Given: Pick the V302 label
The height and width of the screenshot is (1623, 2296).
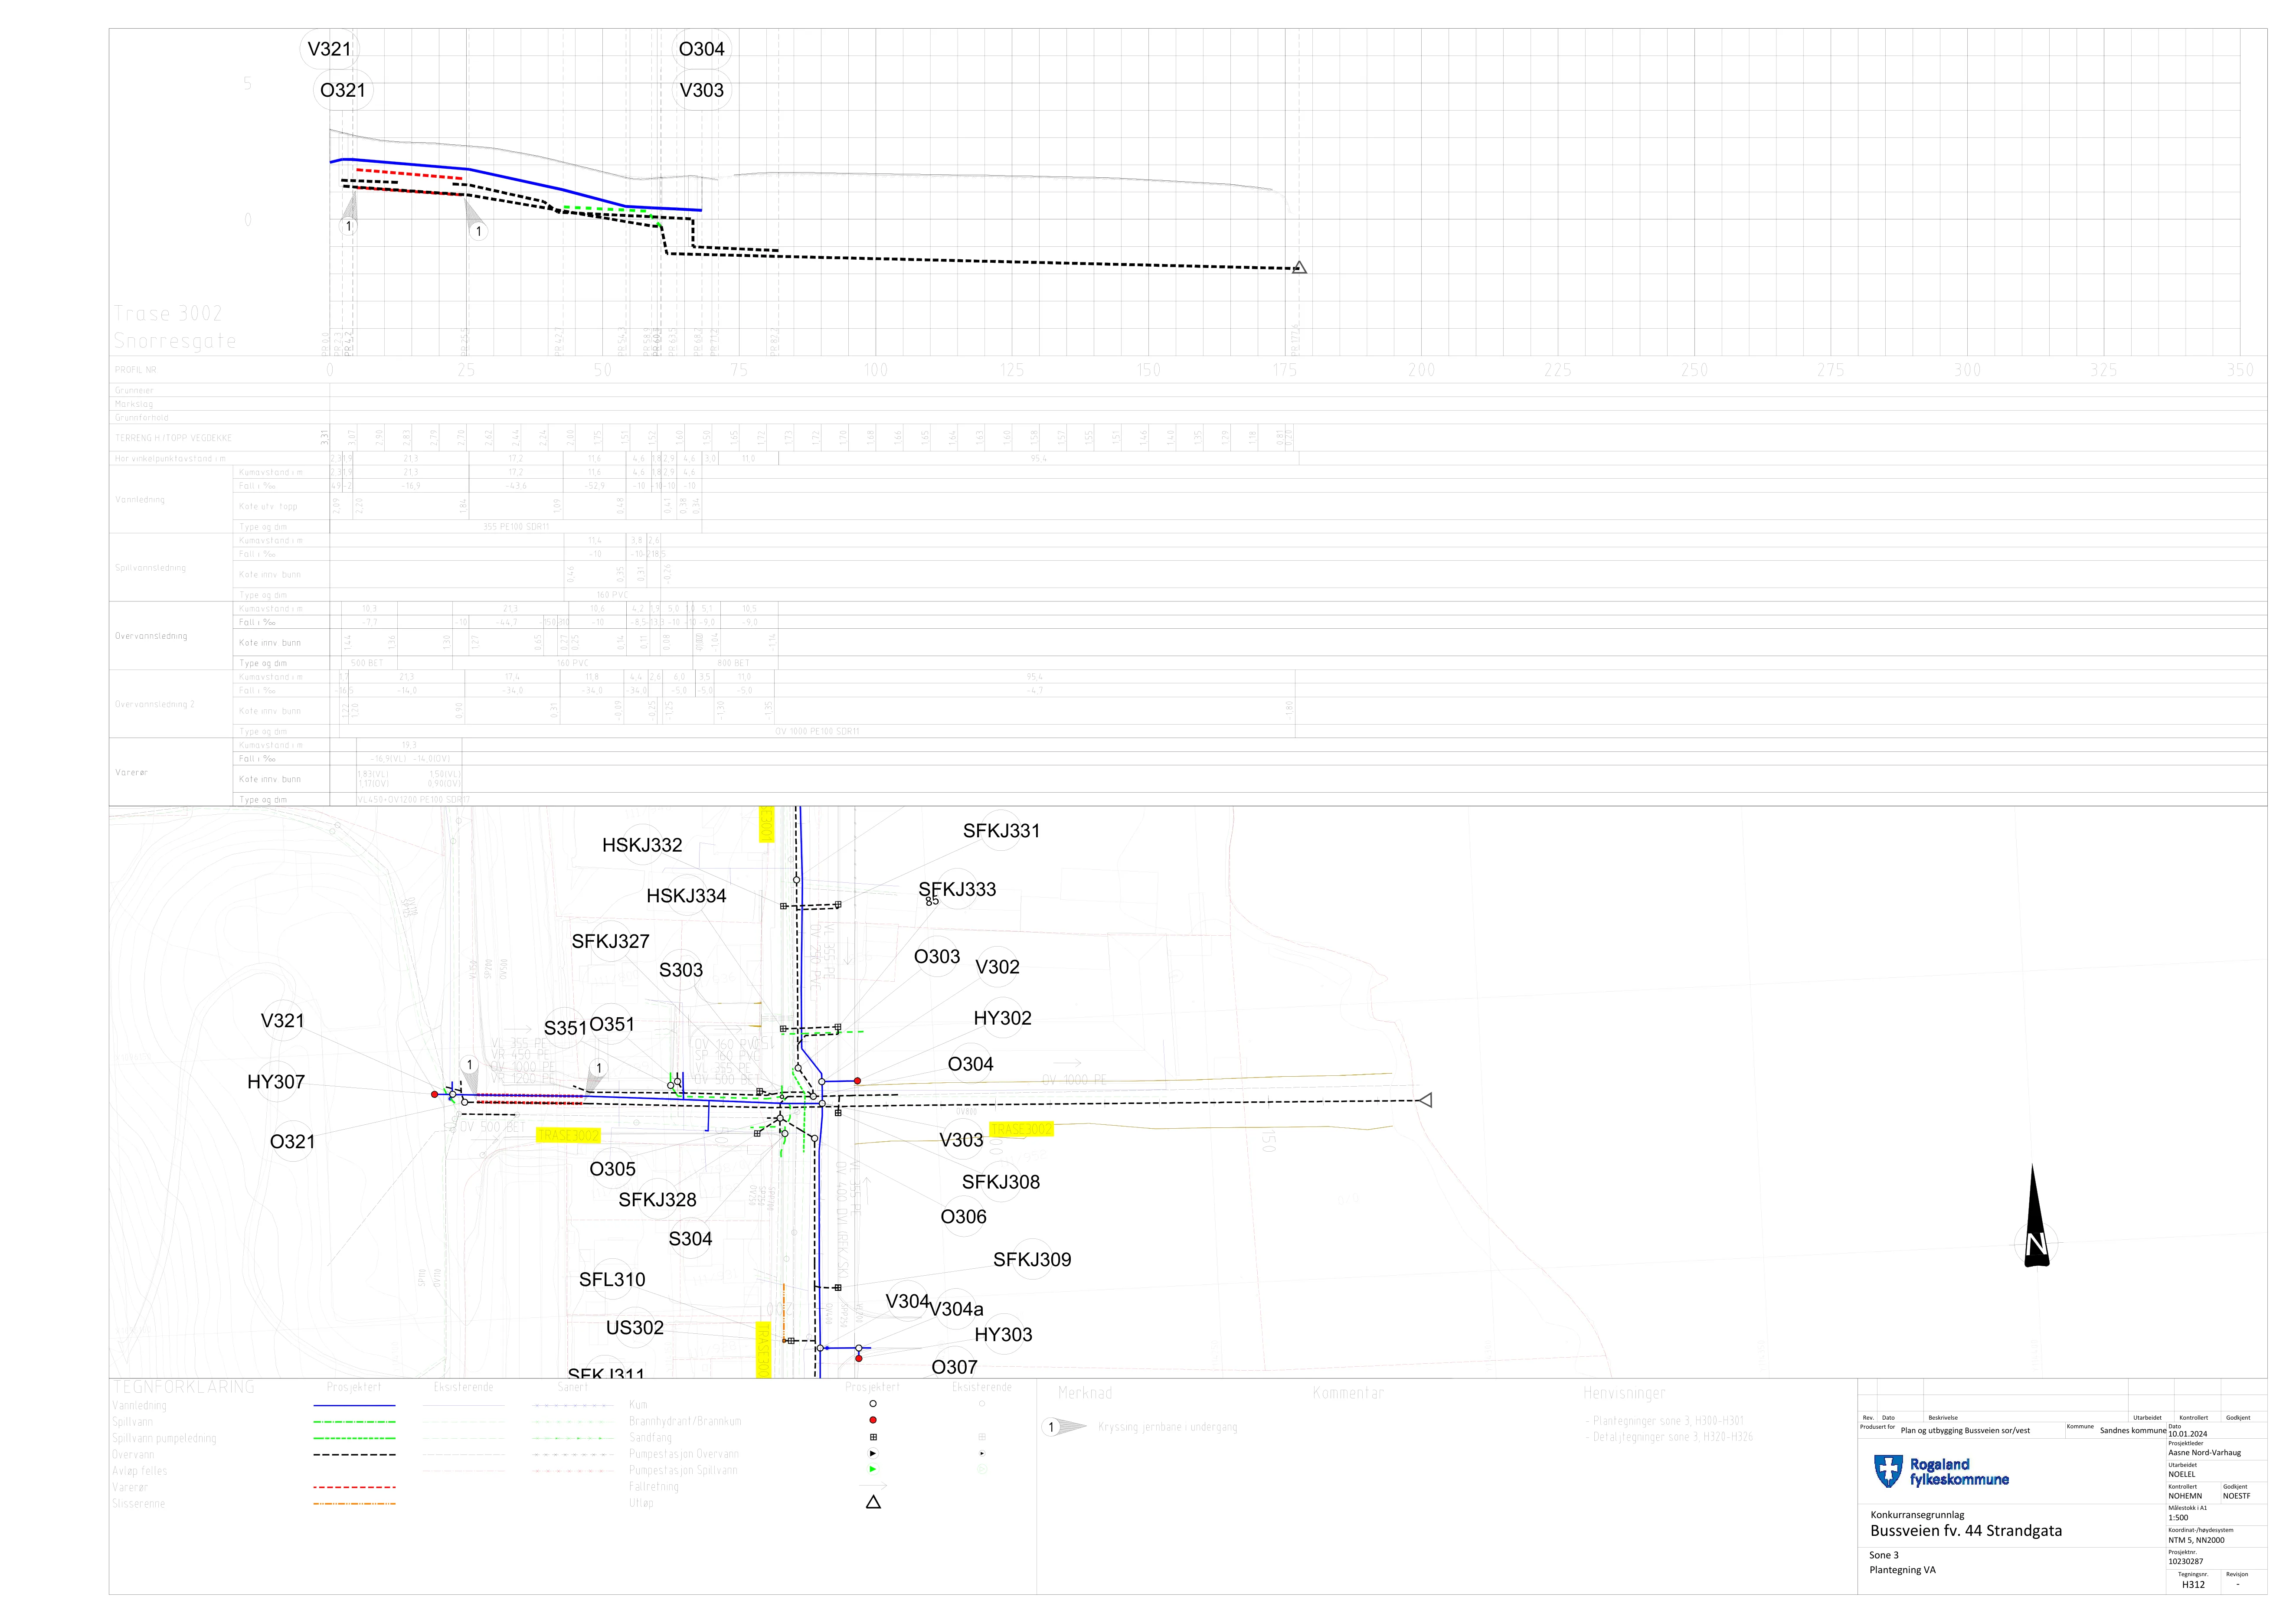Looking at the screenshot, I should [997, 967].
